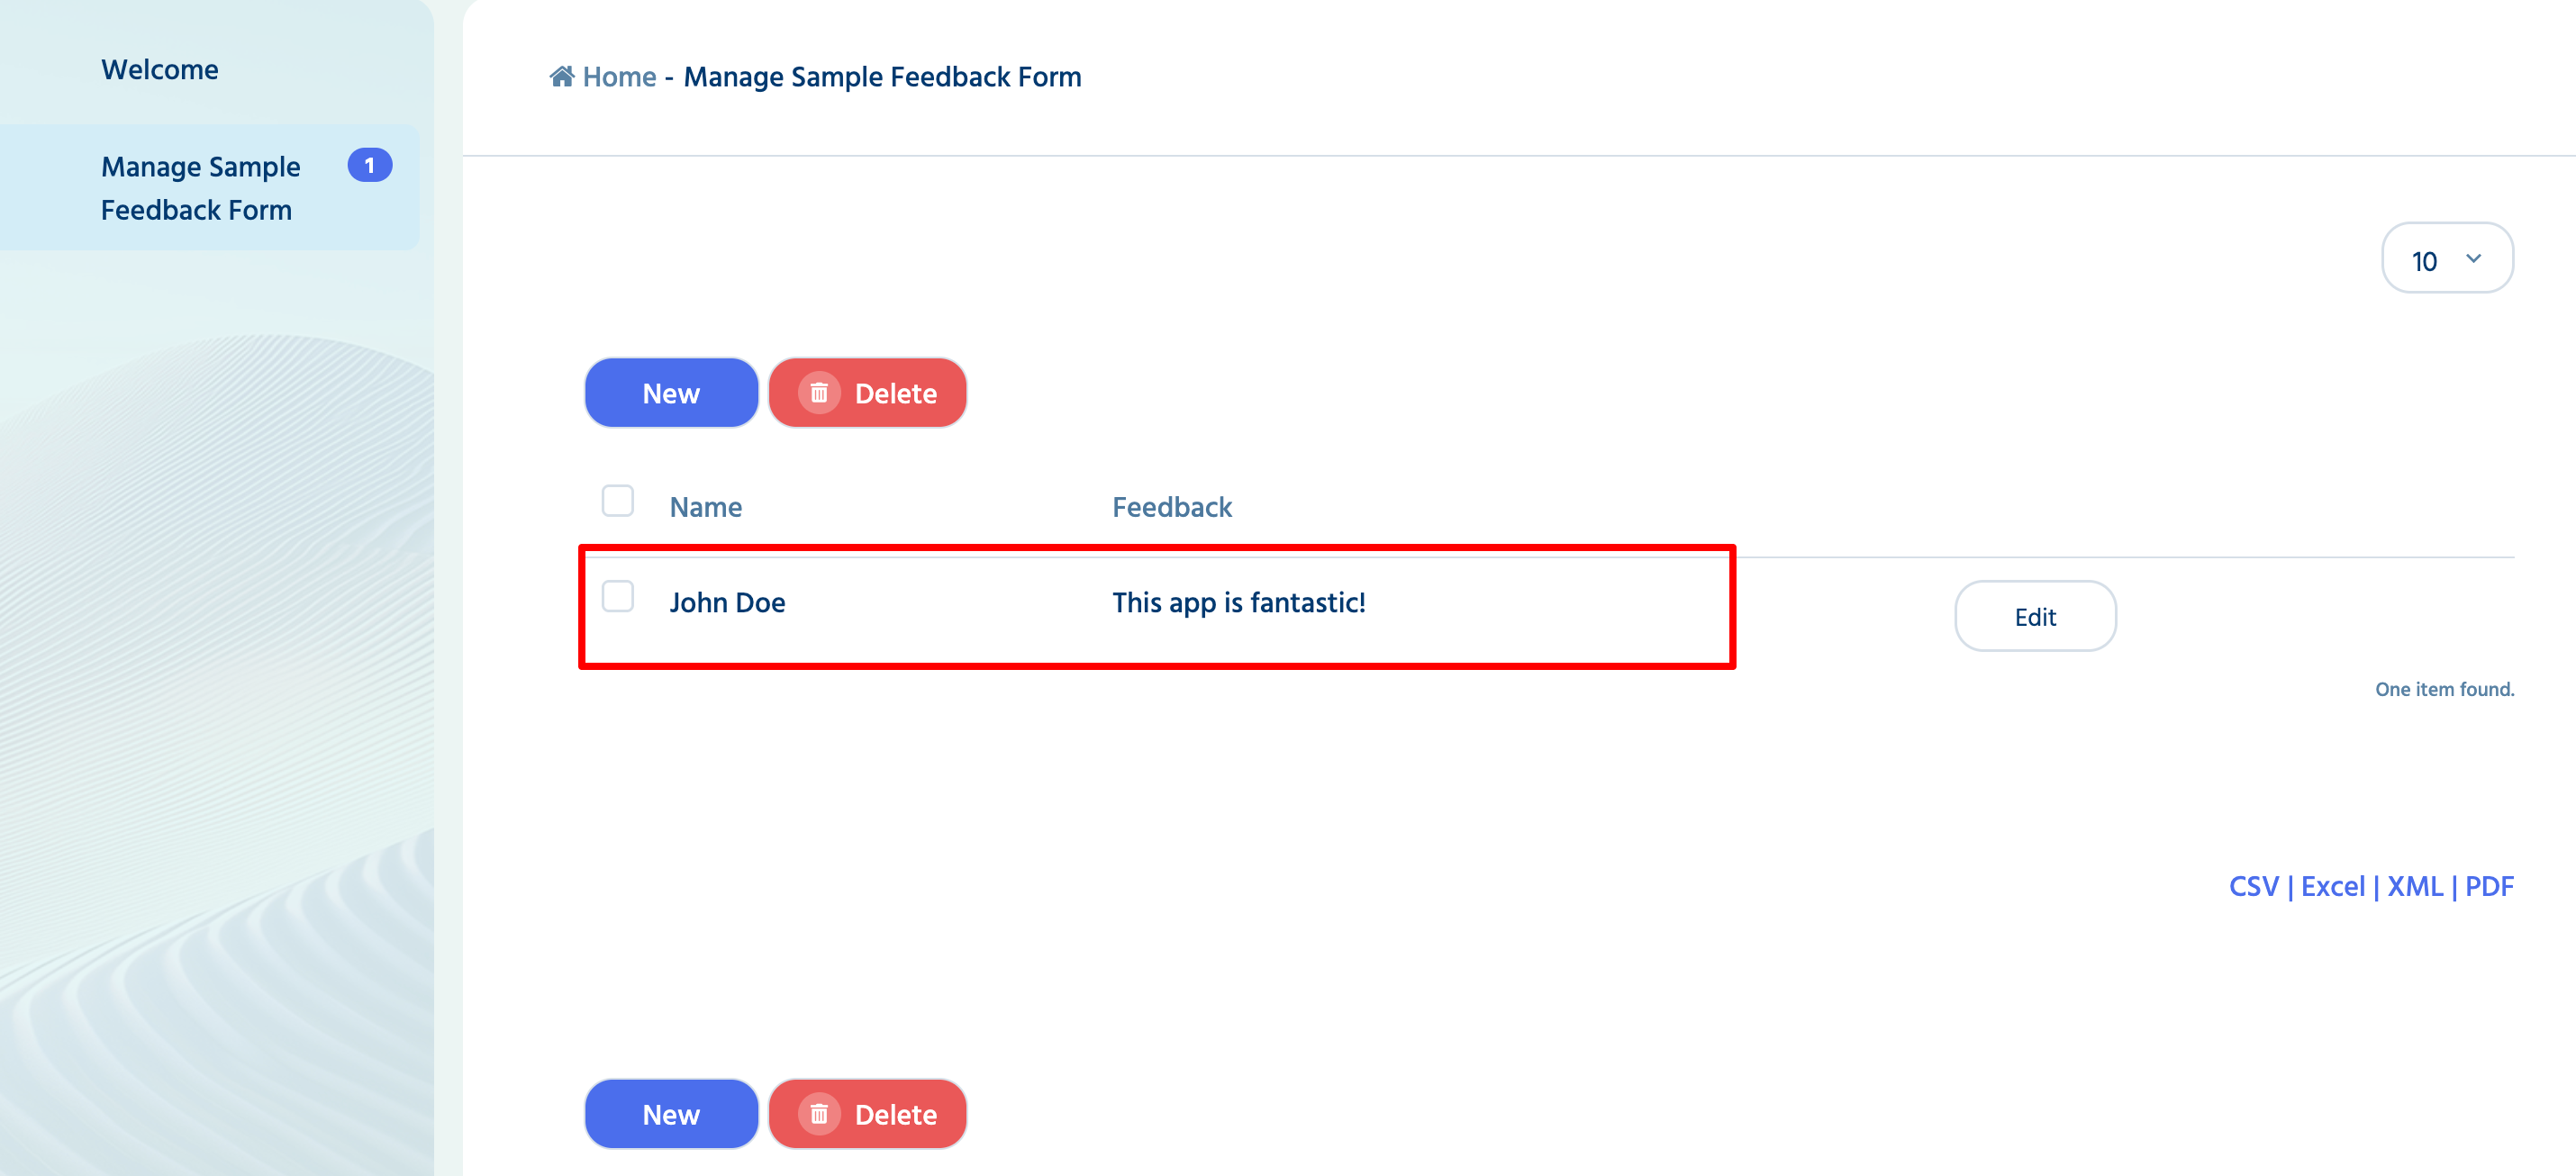Toggle the select-all checkbox in table header
The width and height of the screenshot is (2576, 1176).
(x=618, y=501)
